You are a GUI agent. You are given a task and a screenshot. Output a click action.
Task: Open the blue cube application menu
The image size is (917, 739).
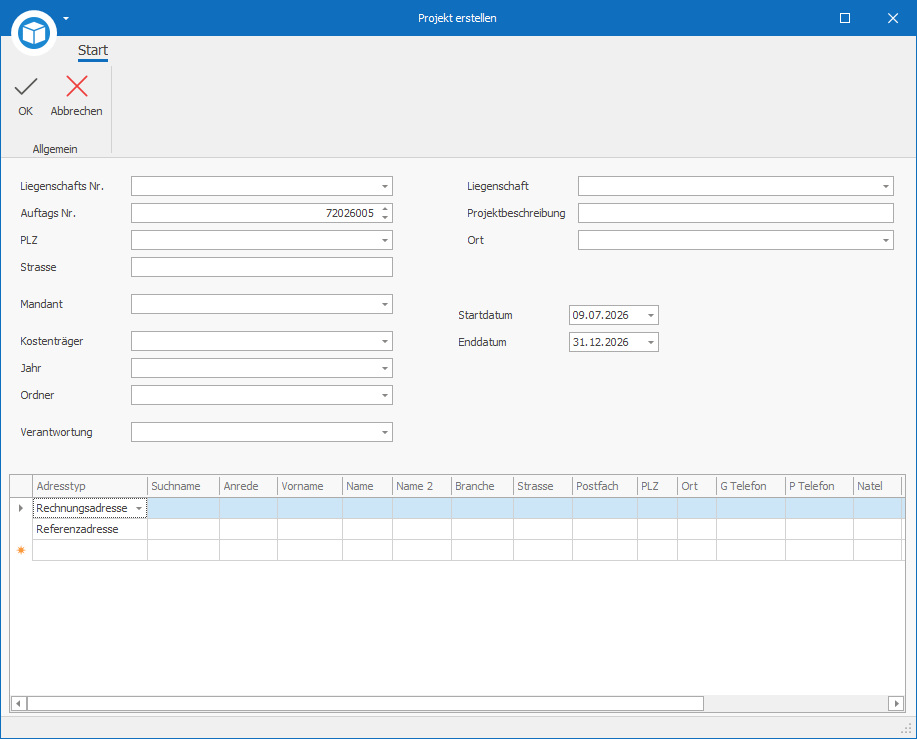tap(34, 33)
